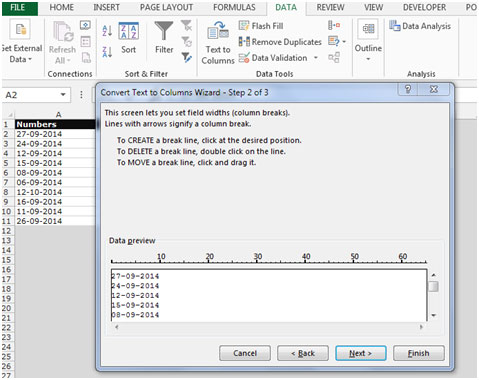Click preview line 24-09-2014
479x380 pixels.
(x=135, y=286)
